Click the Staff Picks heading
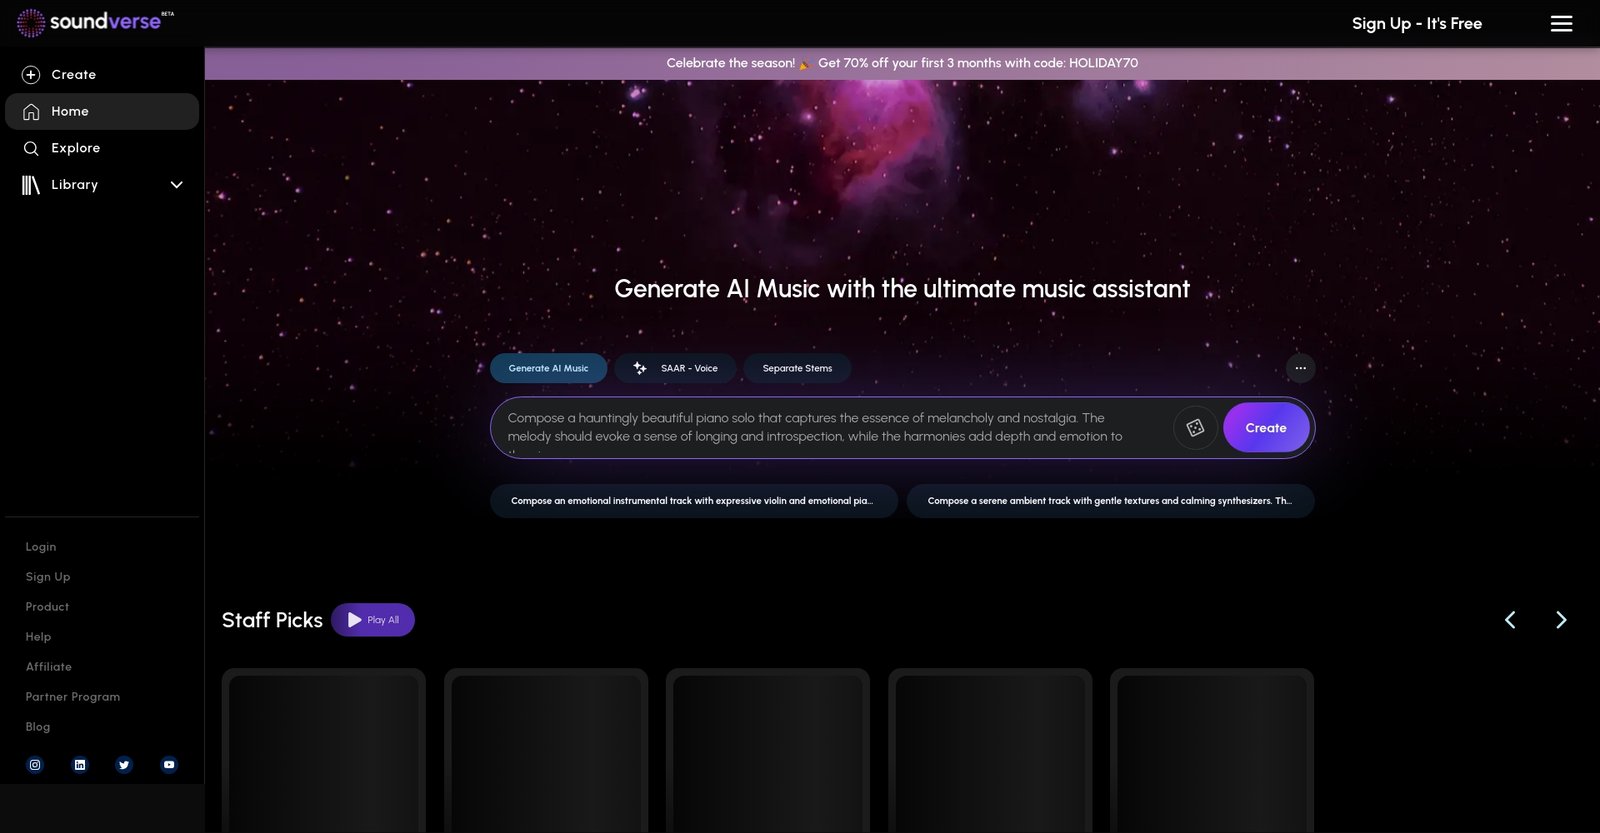This screenshot has width=1600, height=833. click(272, 620)
